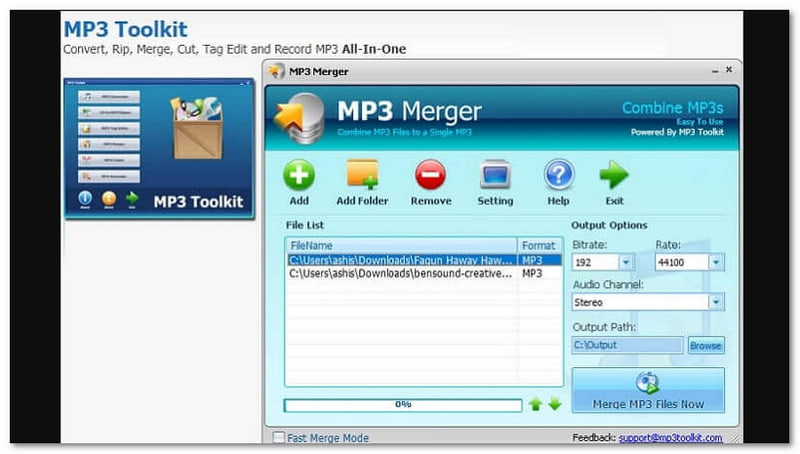This screenshot has height=454, width=800.
Task: Click the Browse button for output path
Action: (706, 345)
